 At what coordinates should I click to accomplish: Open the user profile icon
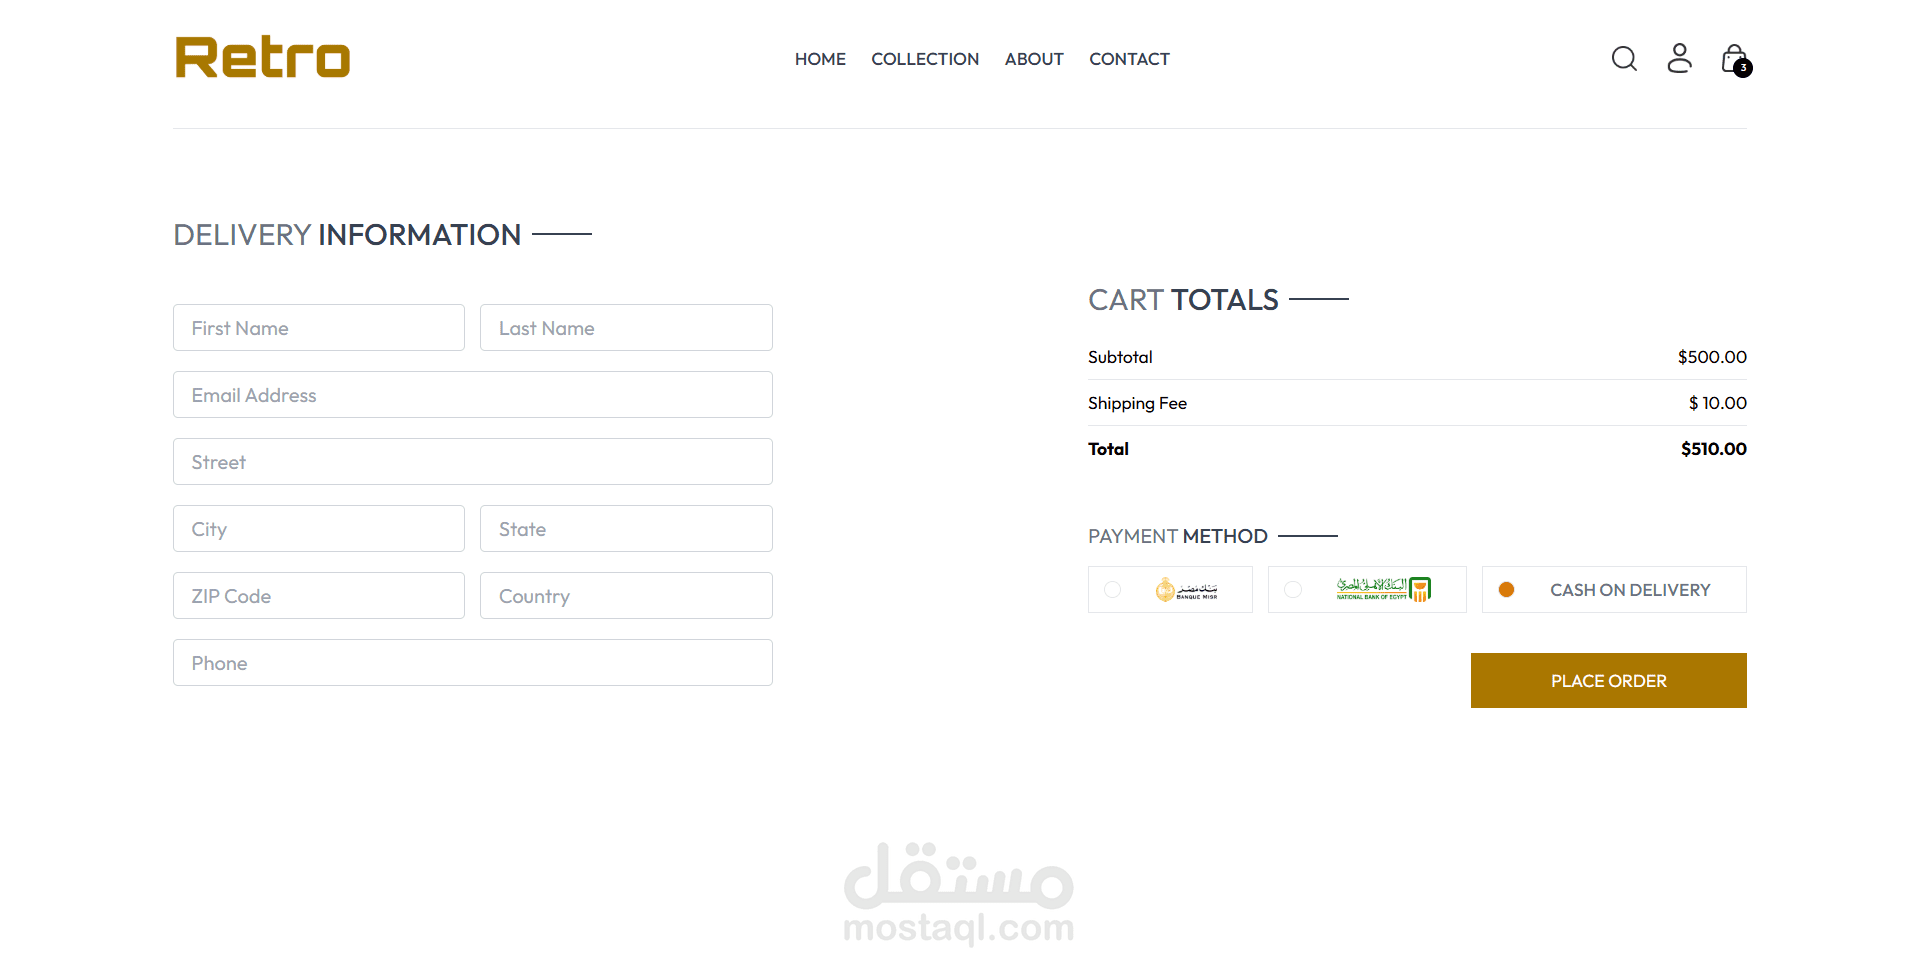(1679, 58)
